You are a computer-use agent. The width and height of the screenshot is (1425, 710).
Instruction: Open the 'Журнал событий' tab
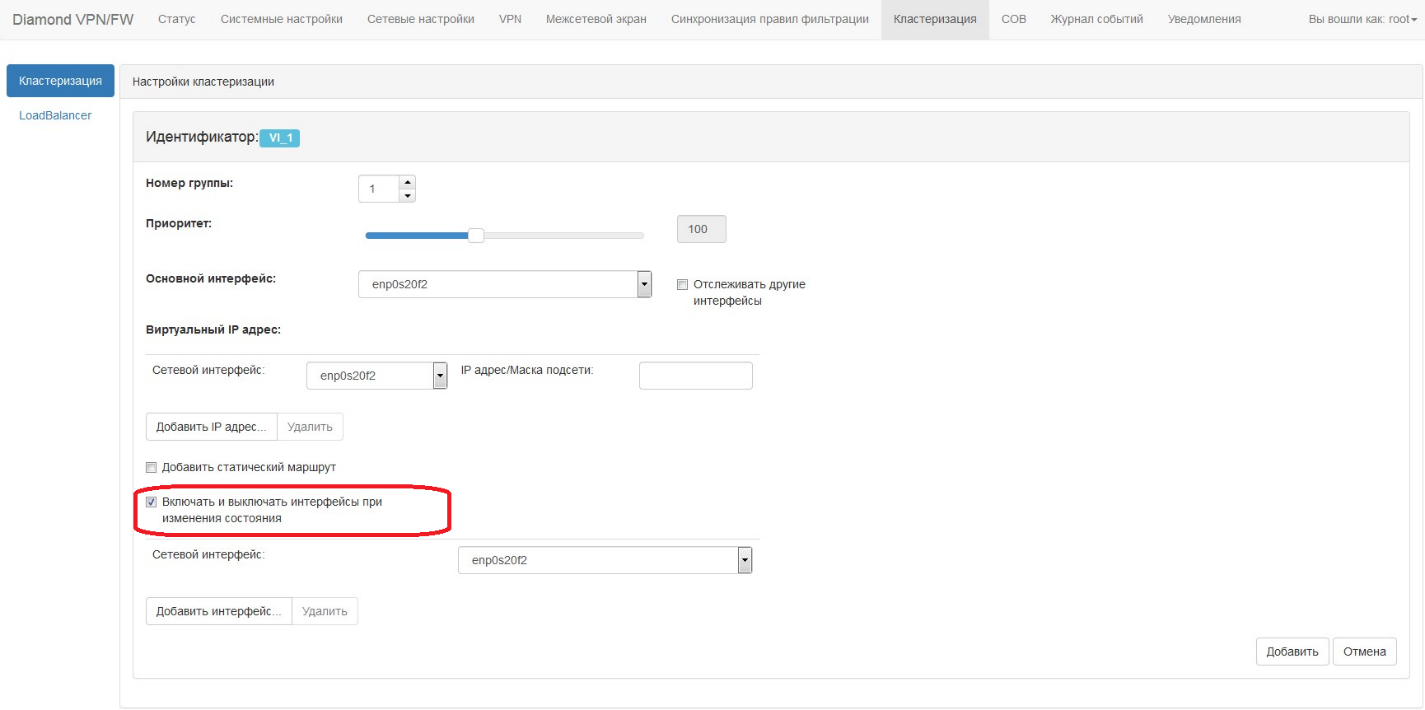[1097, 19]
